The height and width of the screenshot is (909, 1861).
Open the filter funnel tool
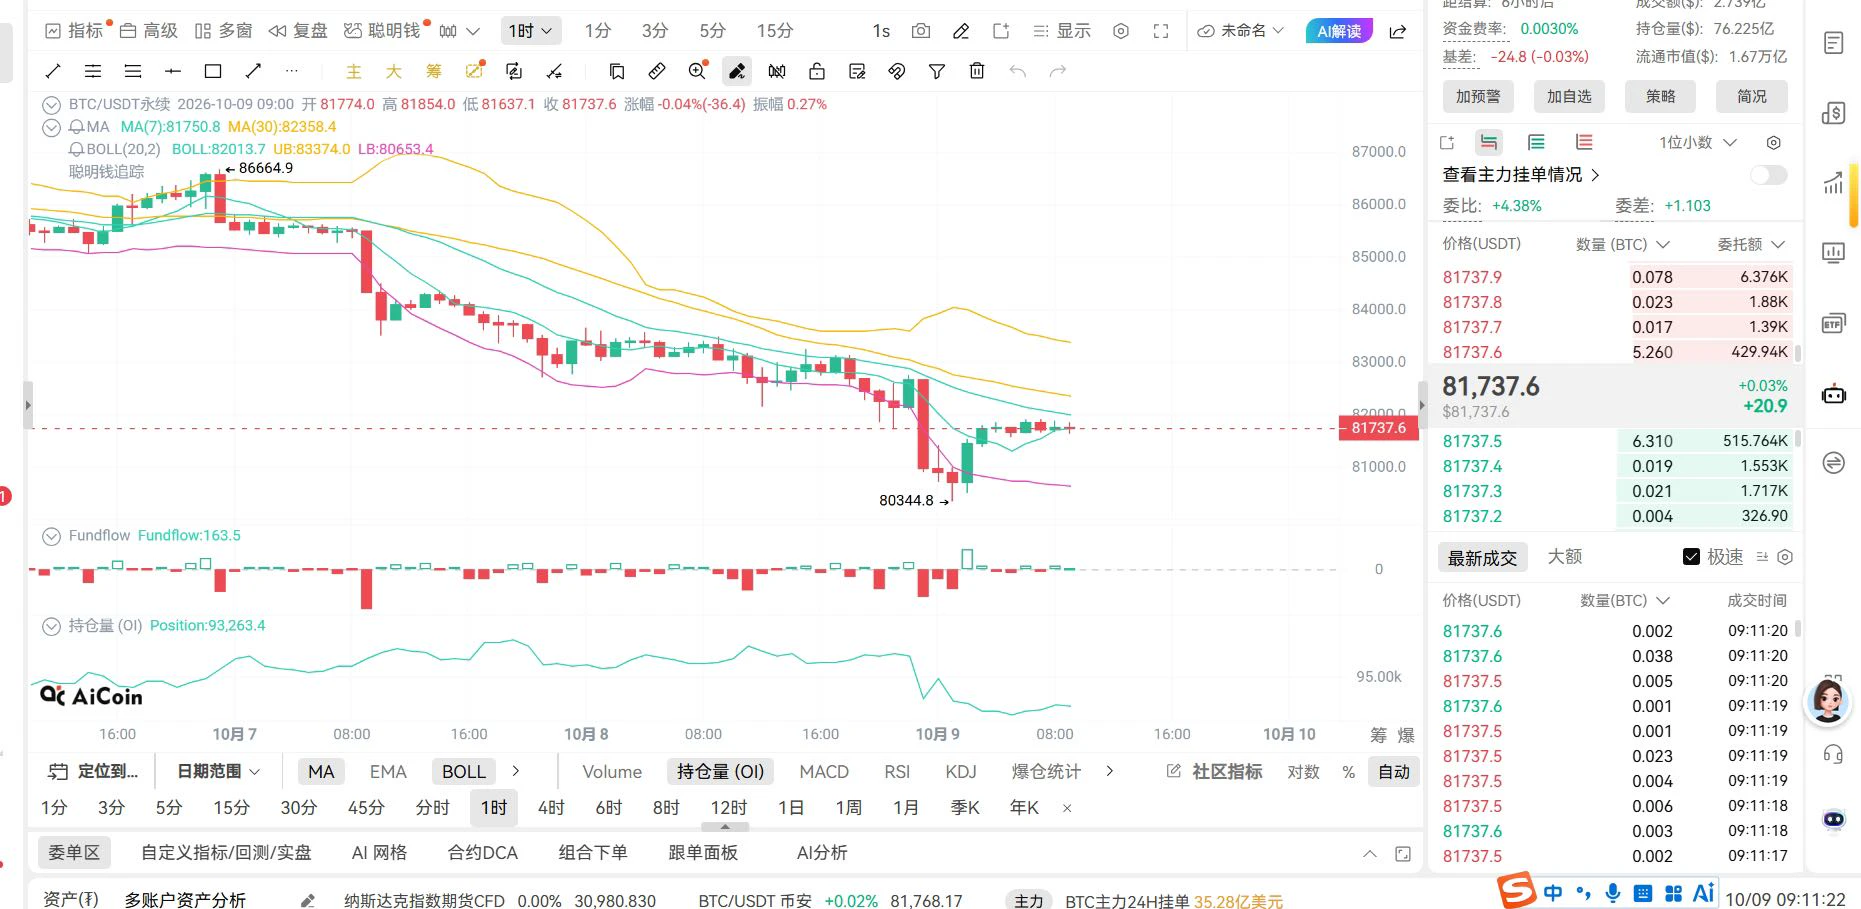(937, 71)
